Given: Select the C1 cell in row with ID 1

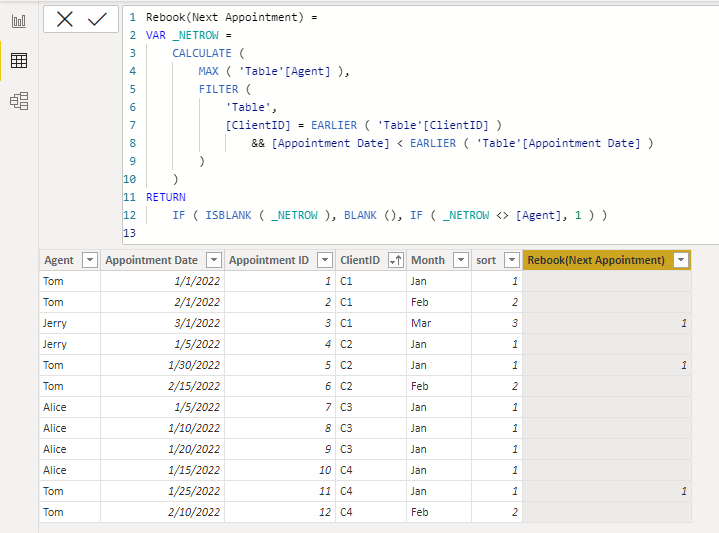Looking at the screenshot, I should (x=371, y=281).
